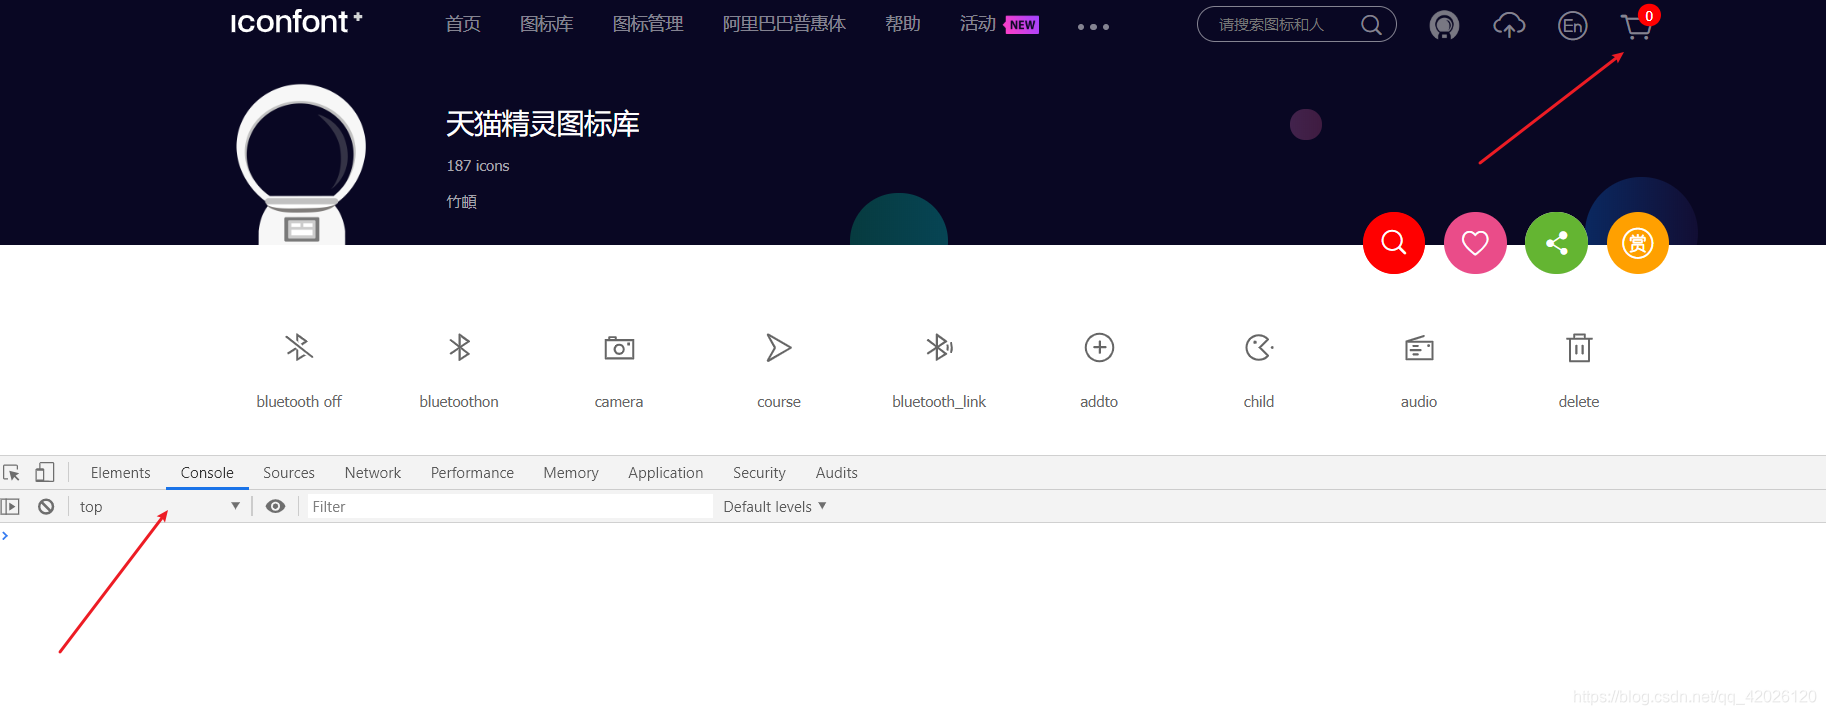1826x715 pixels.
Task: Select the camera icon
Action: [619, 348]
